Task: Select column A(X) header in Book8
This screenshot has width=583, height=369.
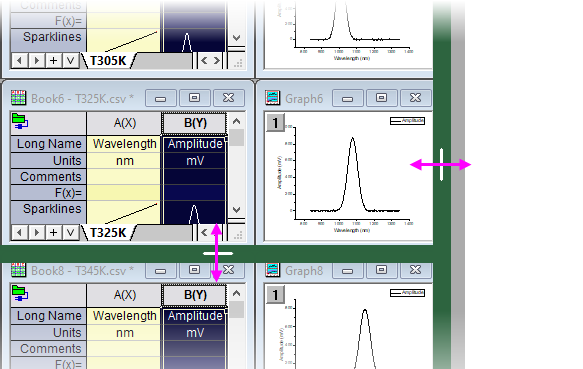Action: click(125, 295)
